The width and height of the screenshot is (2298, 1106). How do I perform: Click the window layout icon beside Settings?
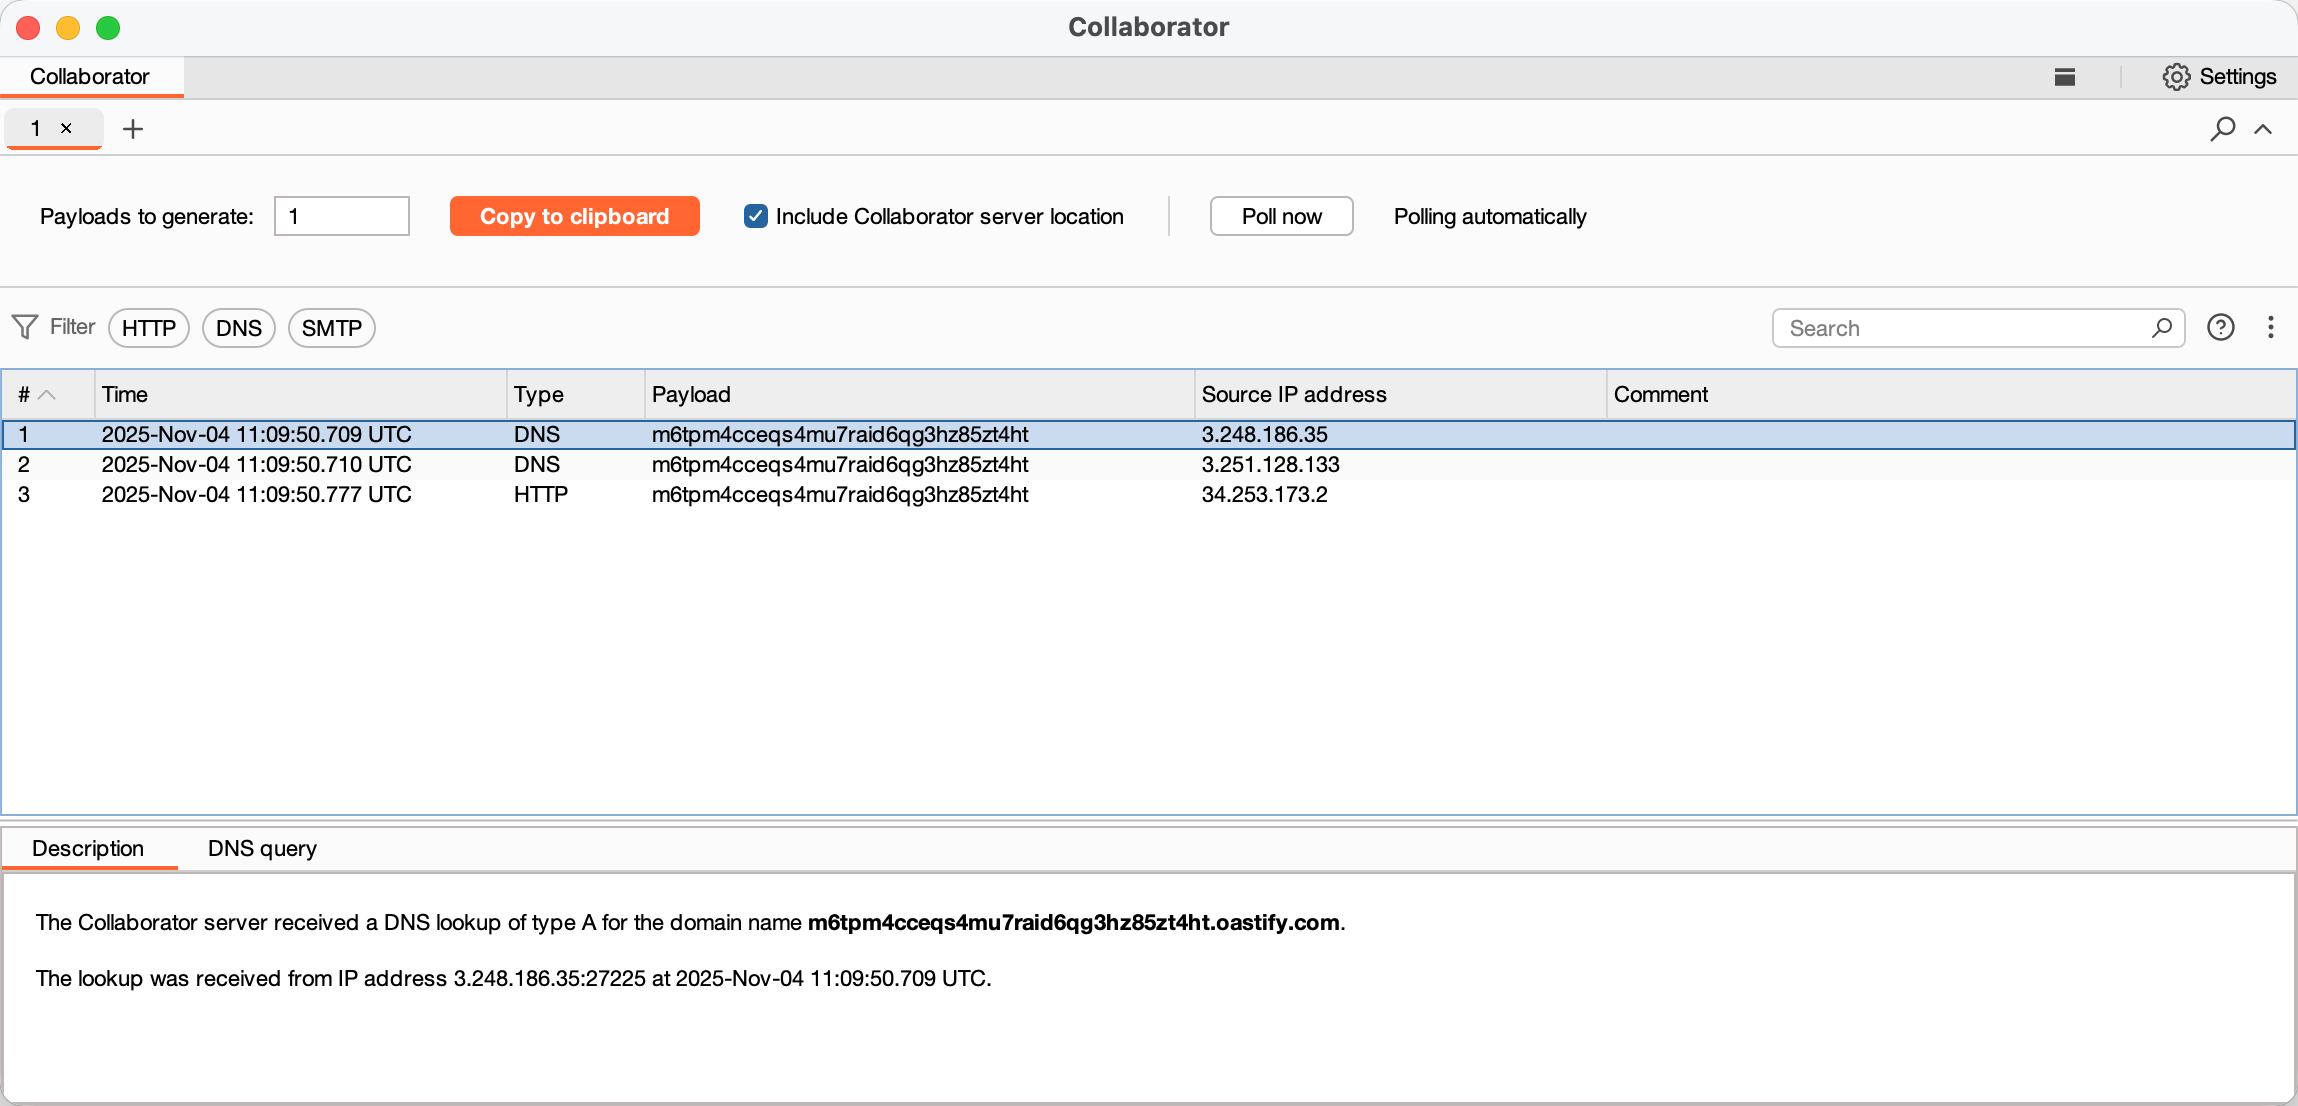click(2065, 77)
